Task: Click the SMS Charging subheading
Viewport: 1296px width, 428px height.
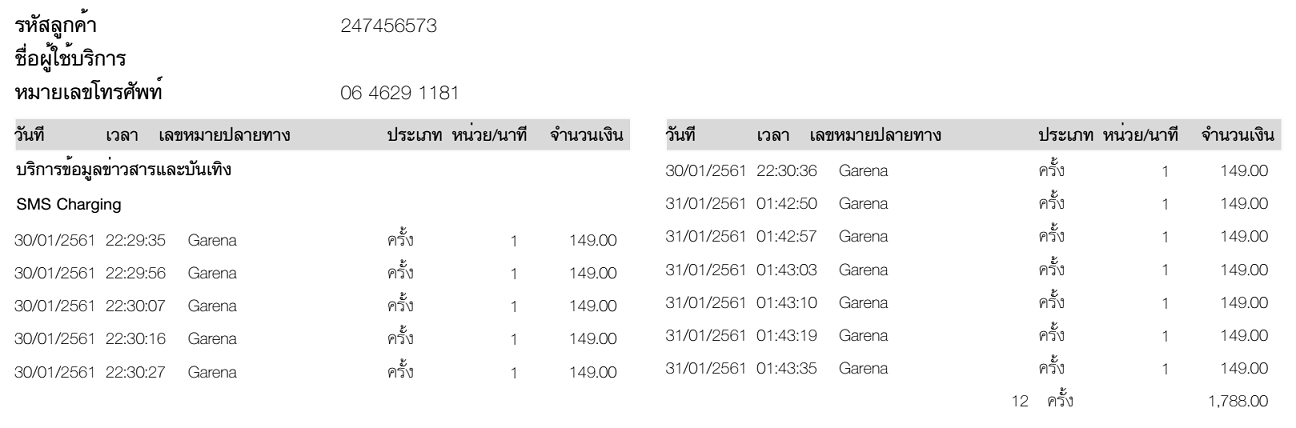Action: (68, 205)
